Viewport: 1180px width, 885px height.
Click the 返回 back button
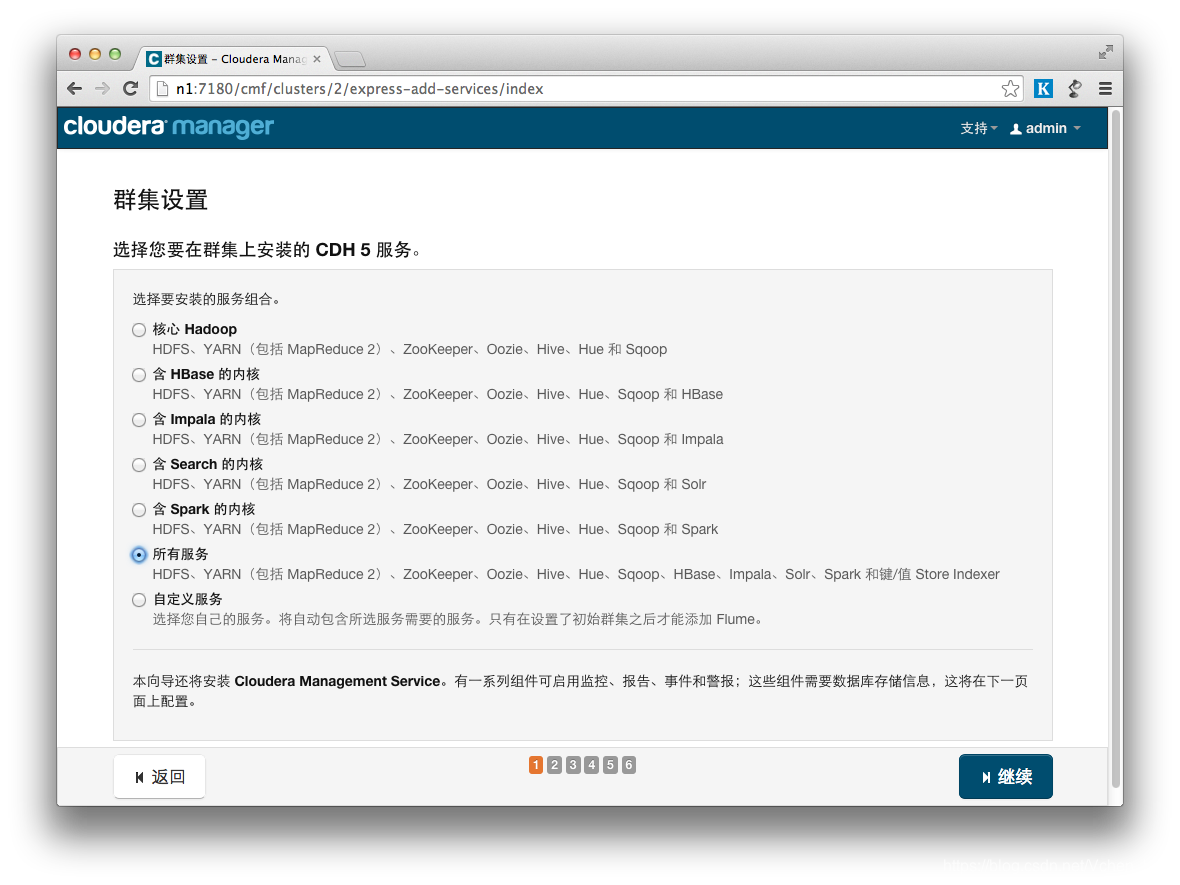pos(160,777)
